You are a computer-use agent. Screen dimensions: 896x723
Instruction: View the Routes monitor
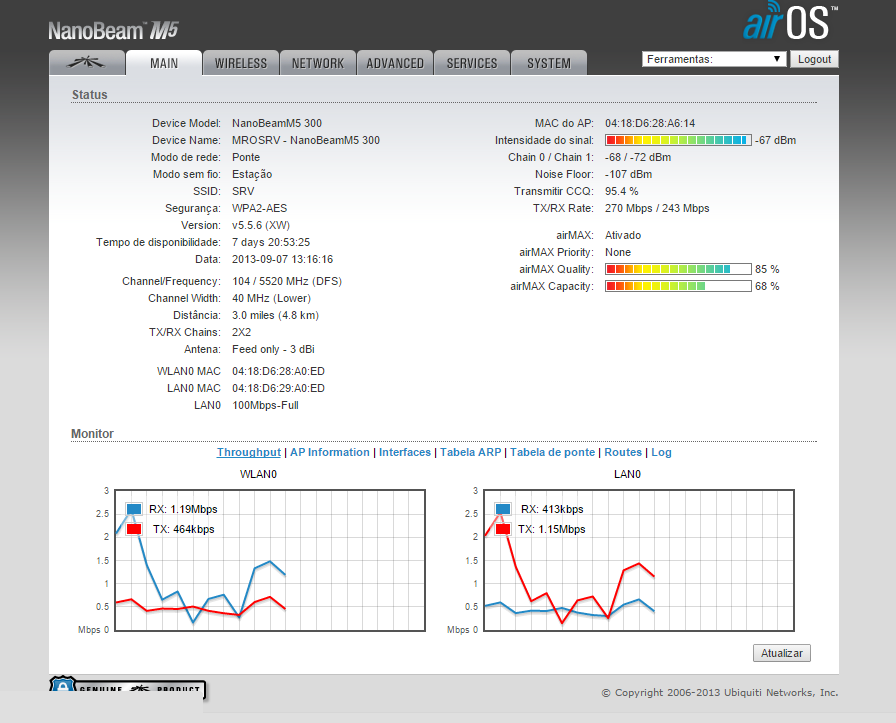(623, 452)
